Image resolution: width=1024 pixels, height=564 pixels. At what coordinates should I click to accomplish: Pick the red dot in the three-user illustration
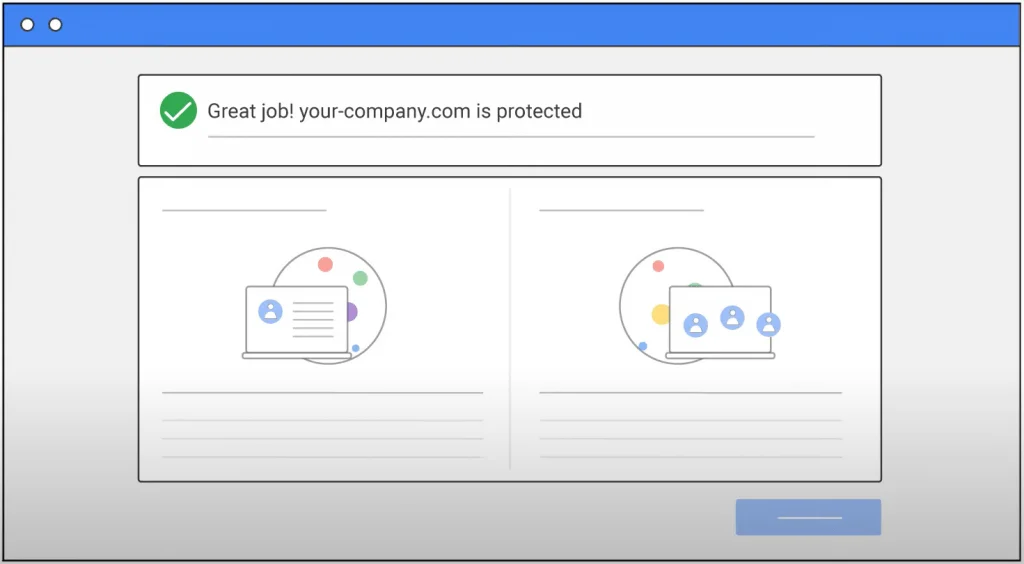pyautogui.click(x=658, y=266)
